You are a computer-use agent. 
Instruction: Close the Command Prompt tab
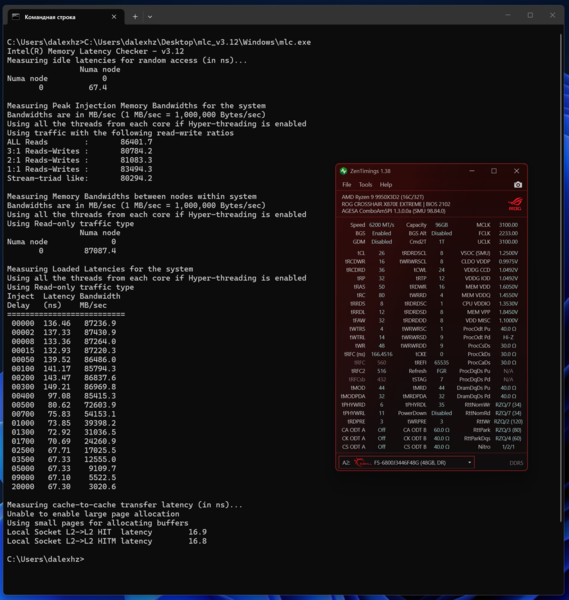(x=114, y=17)
